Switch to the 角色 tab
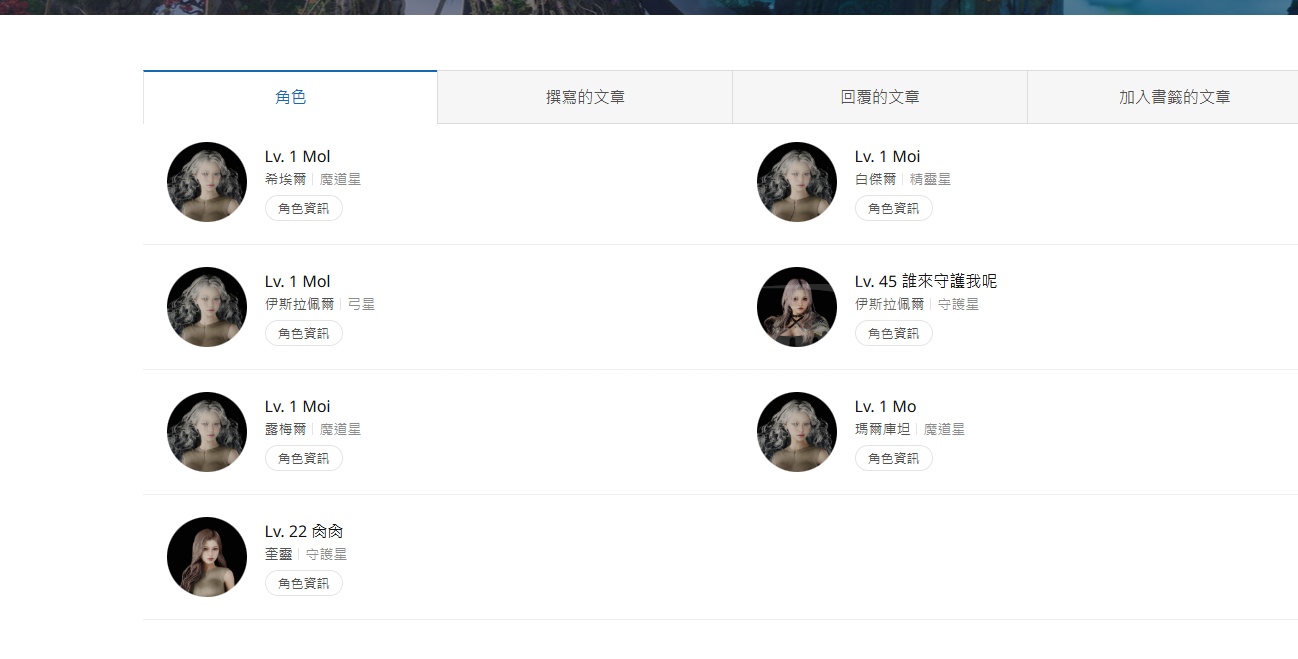1298x659 pixels. (x=290, y=97)
